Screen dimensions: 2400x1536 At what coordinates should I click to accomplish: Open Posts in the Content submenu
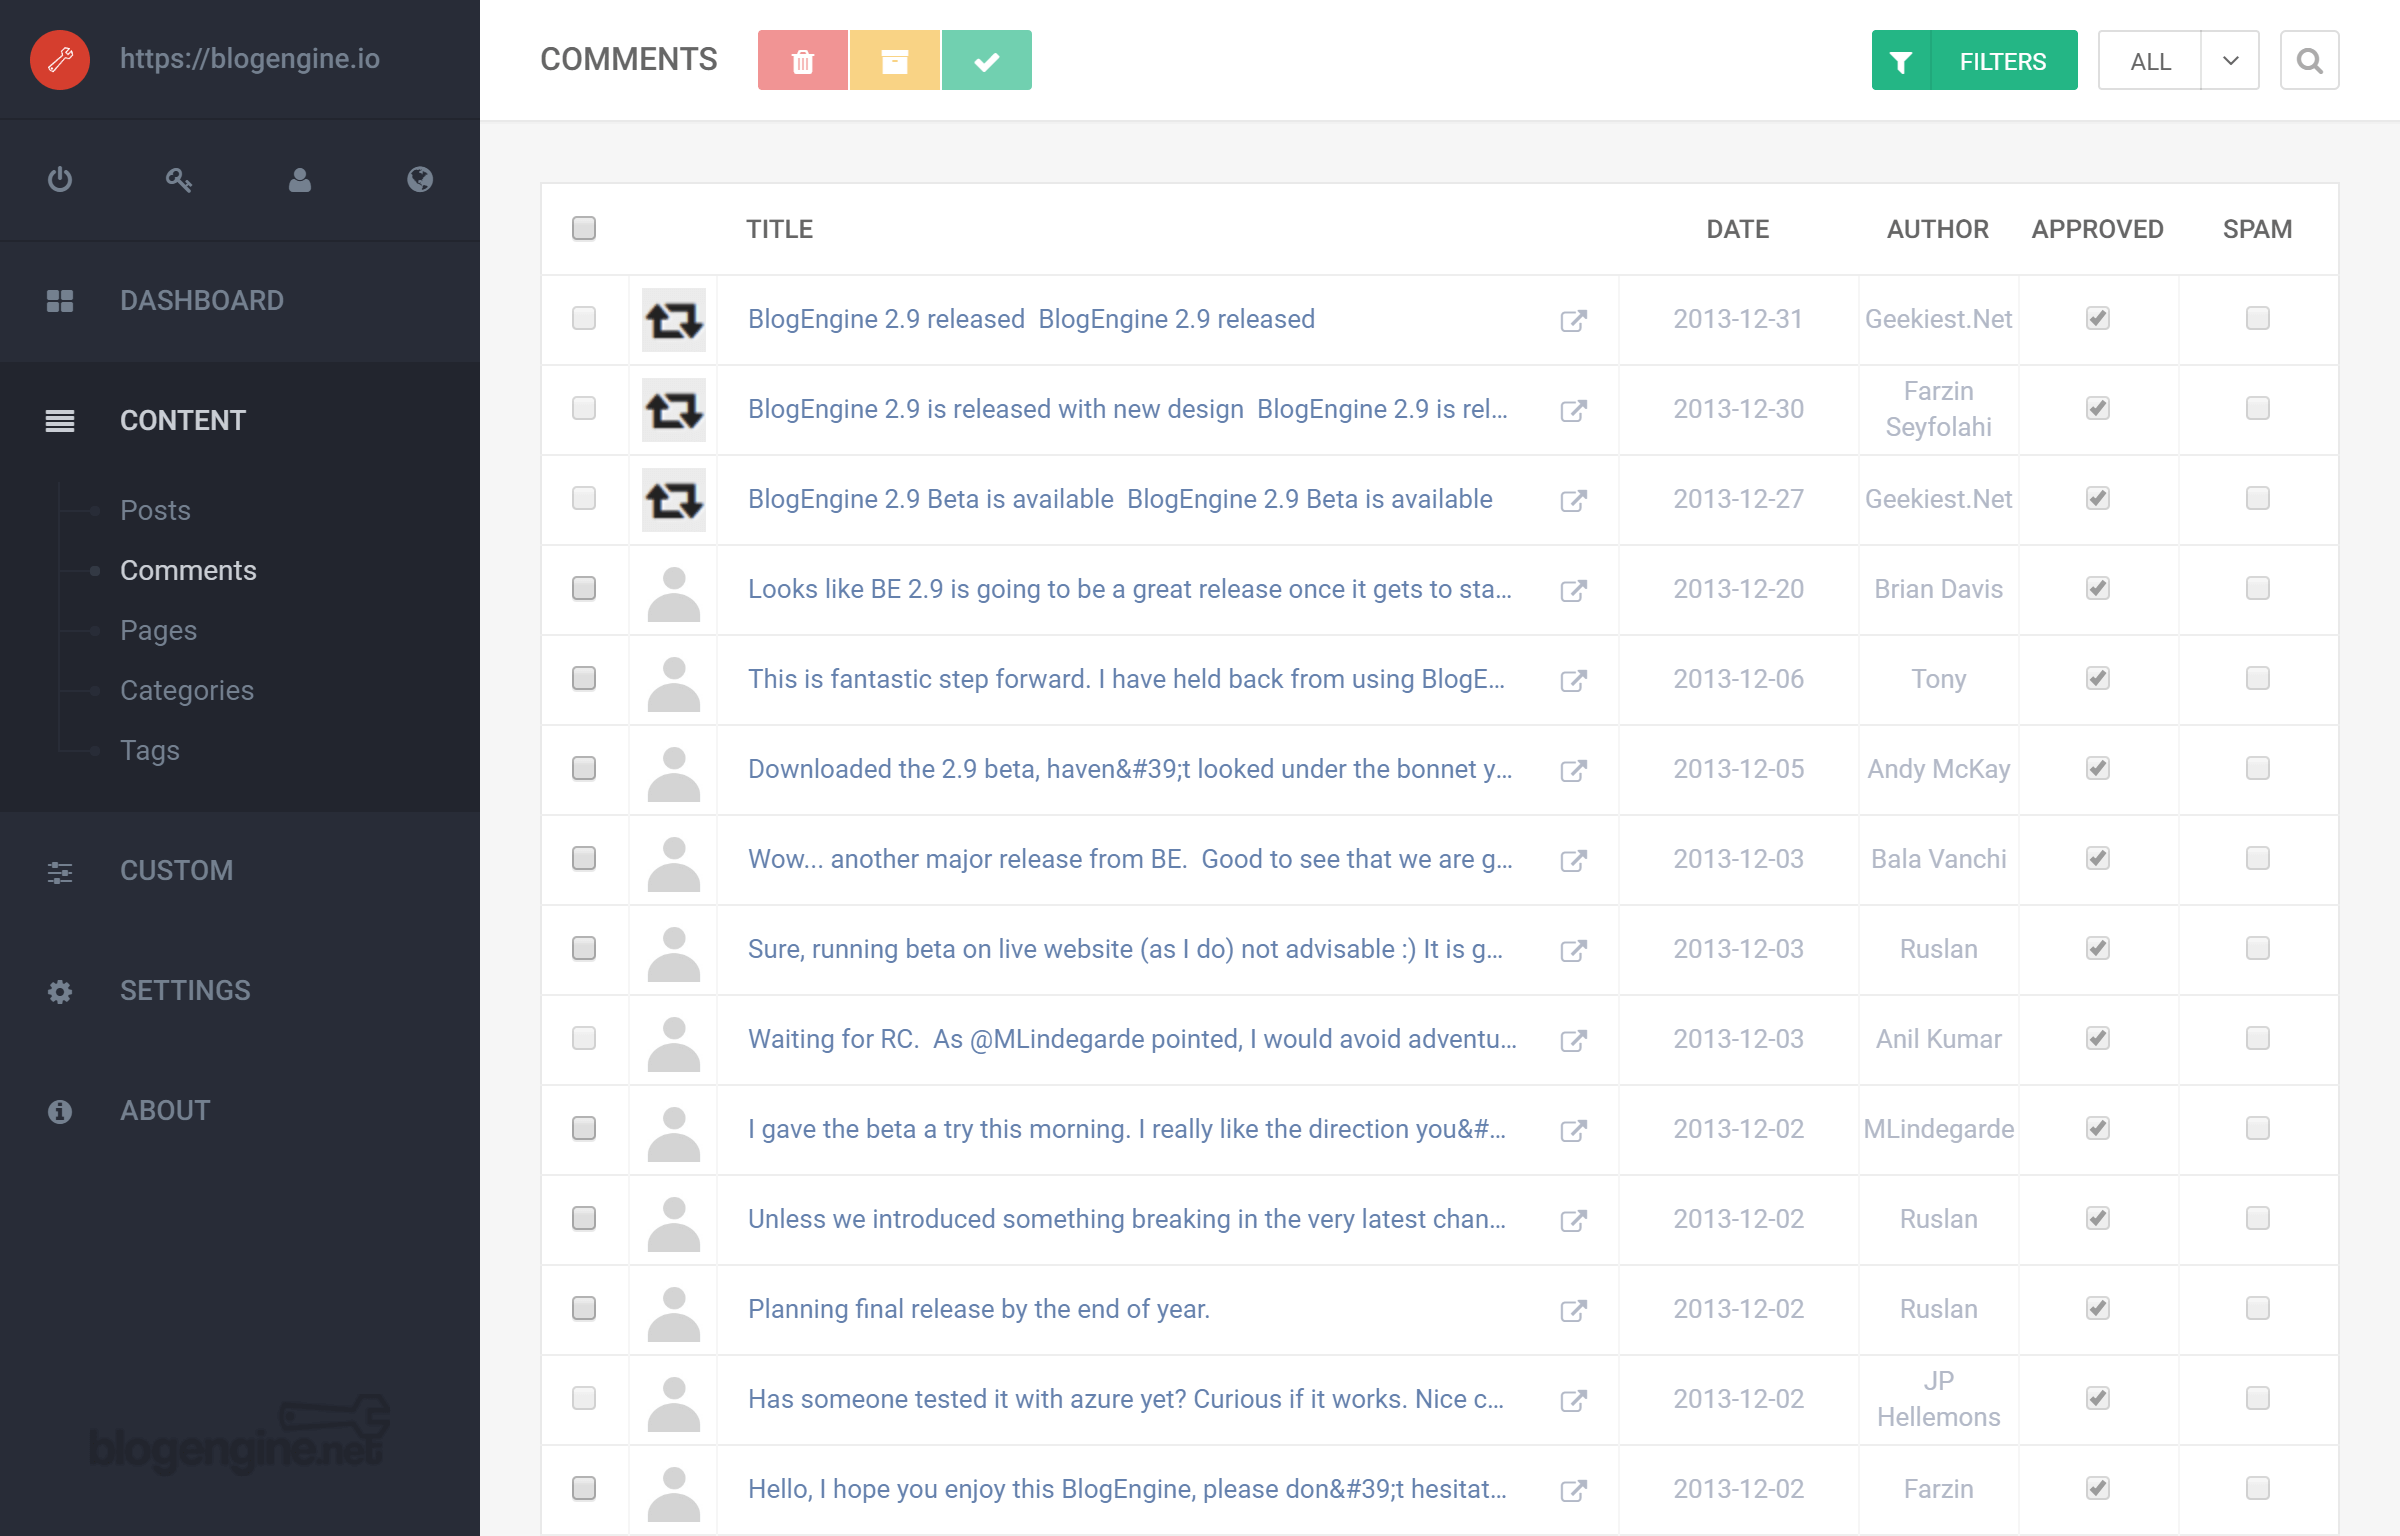point(155,510)
